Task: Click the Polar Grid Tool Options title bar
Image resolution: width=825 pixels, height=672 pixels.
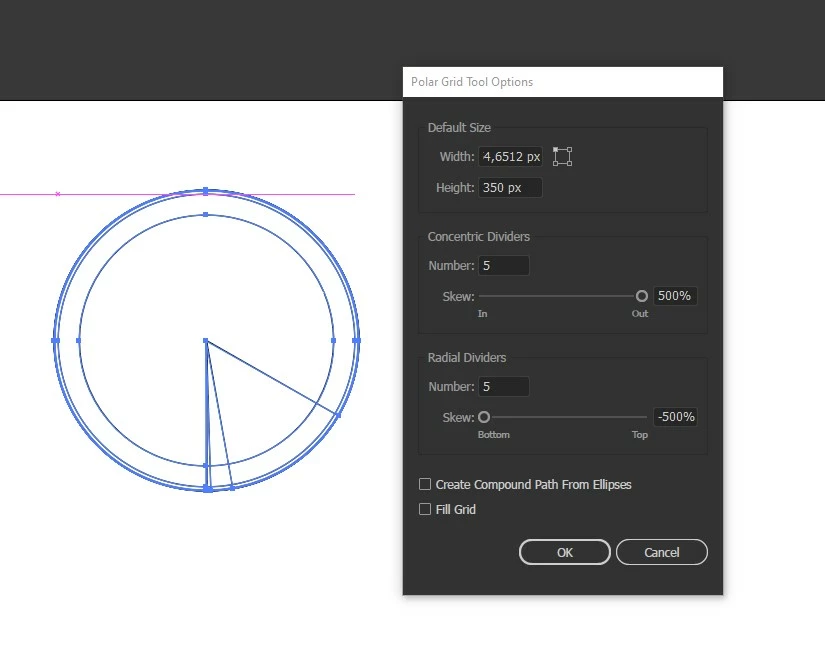Action: [562, 82]
